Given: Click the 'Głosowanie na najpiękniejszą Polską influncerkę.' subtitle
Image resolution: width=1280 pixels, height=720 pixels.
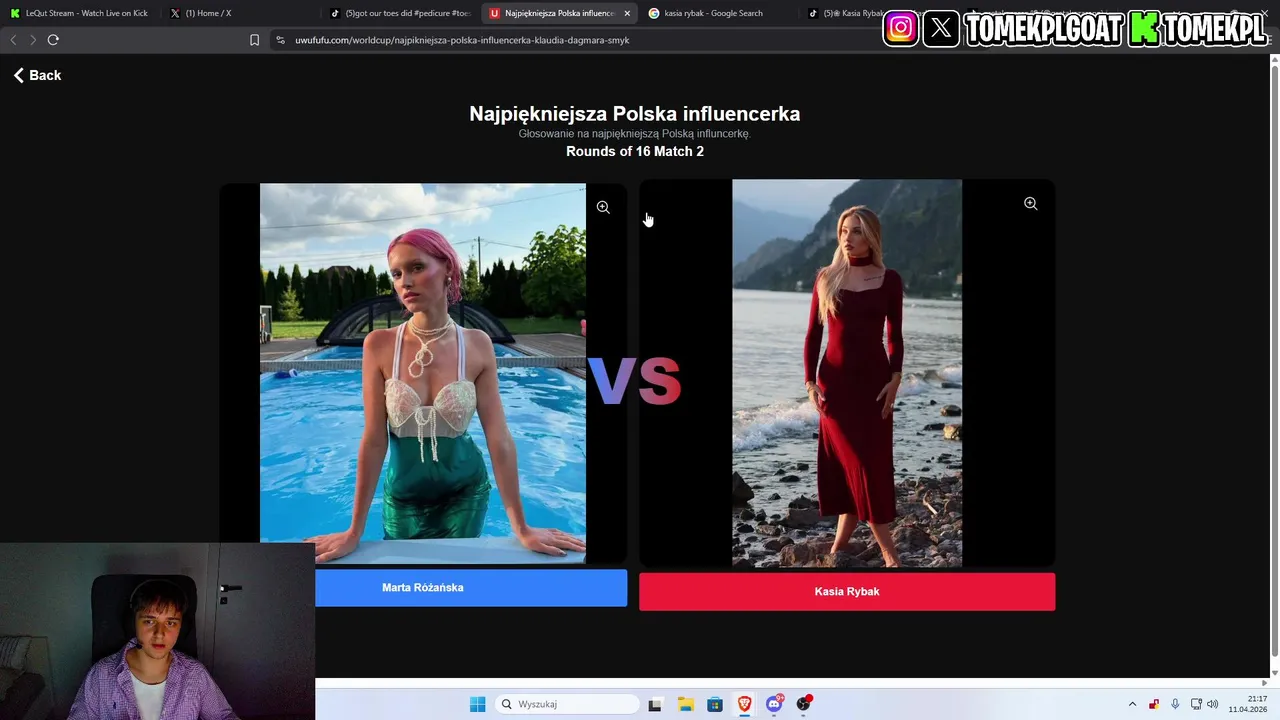Looking at the screenshot, I should [x=635, y=134].
